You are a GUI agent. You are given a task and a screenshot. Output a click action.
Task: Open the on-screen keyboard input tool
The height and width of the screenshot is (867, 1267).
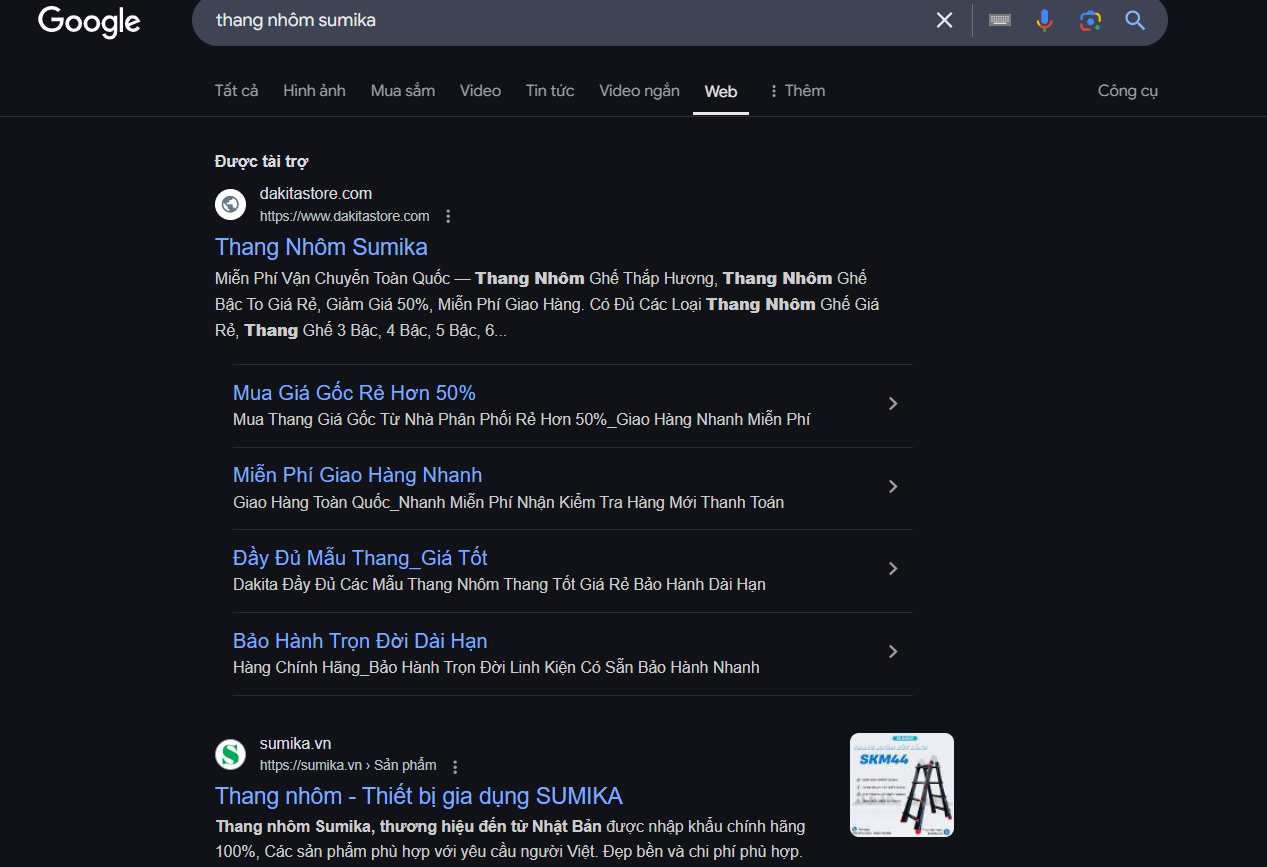(1000, 20)
